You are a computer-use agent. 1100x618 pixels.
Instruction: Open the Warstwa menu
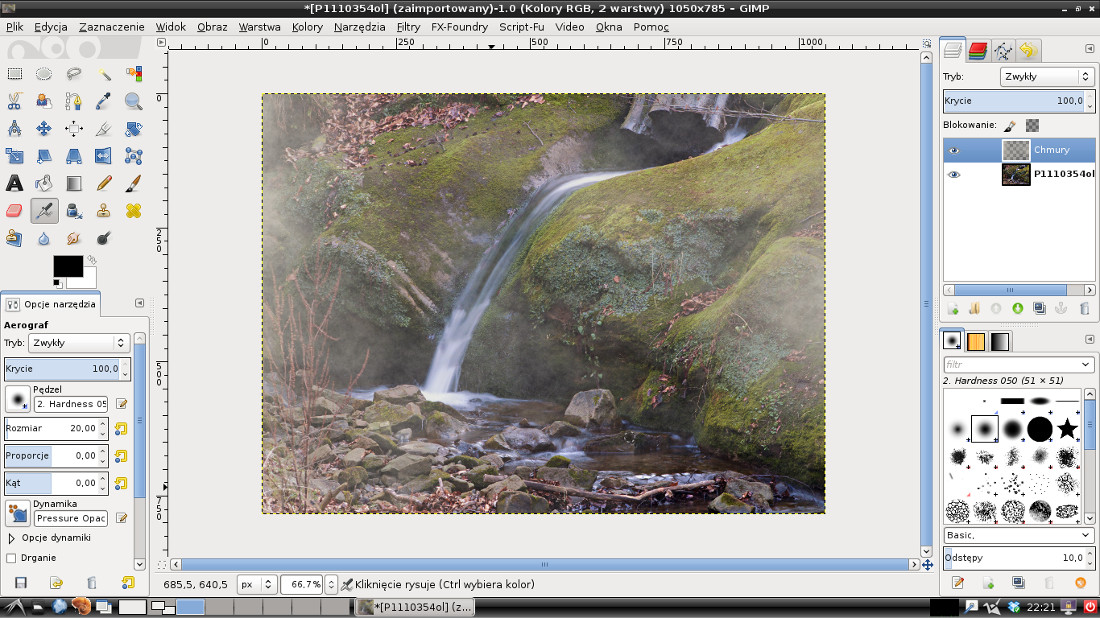(259, 27)
